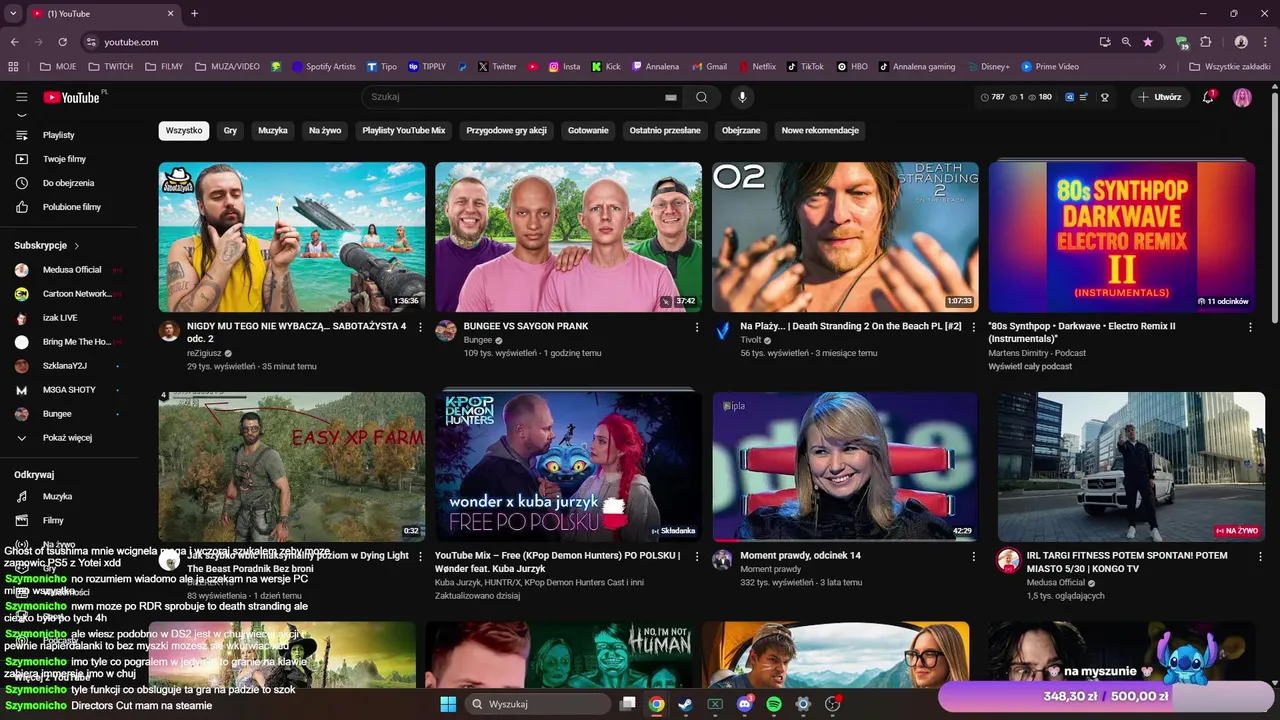This screenshot has height=720, width=1280.
Task: Open the Twitter bookmark
Action: click(497, 67)
